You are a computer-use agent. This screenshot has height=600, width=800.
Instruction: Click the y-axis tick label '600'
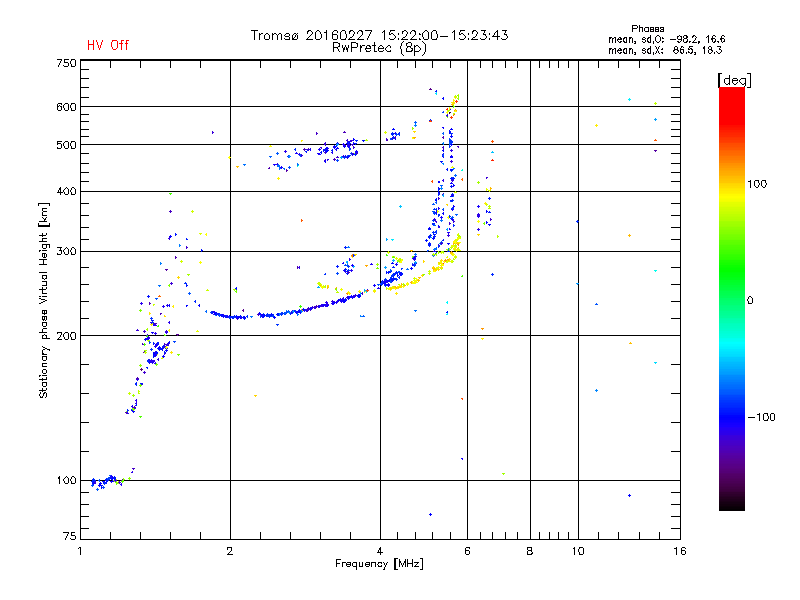[x=66, y=107]
